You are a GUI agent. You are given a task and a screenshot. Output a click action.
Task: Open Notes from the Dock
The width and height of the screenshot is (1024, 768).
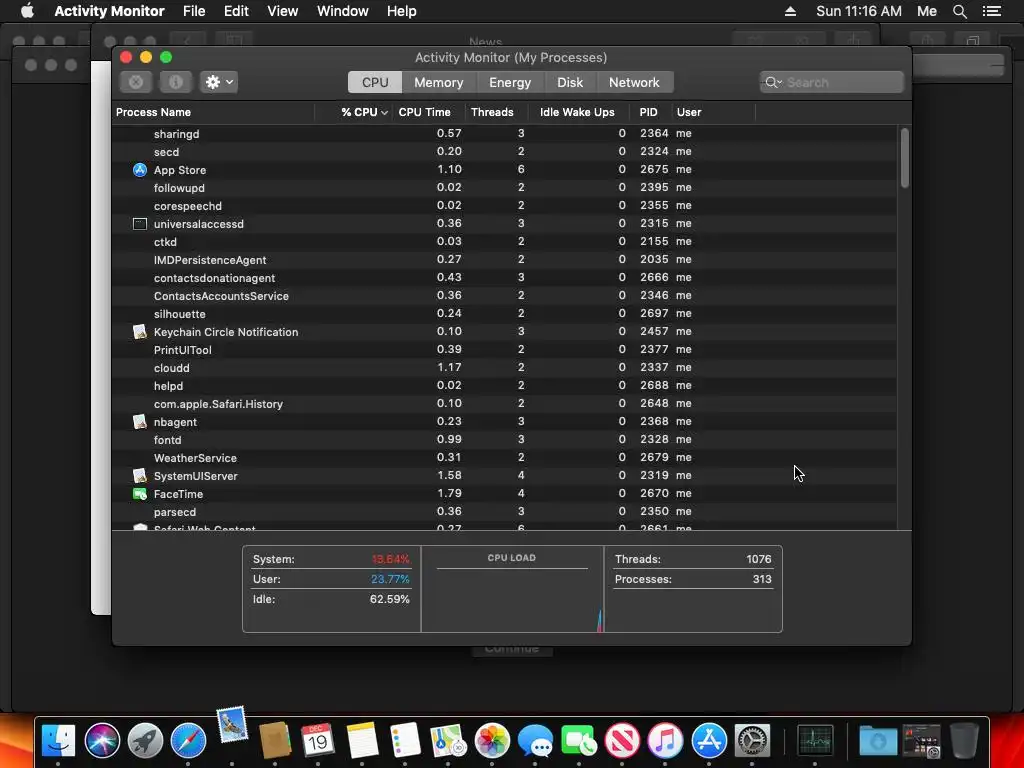click(x=362, y=741)
